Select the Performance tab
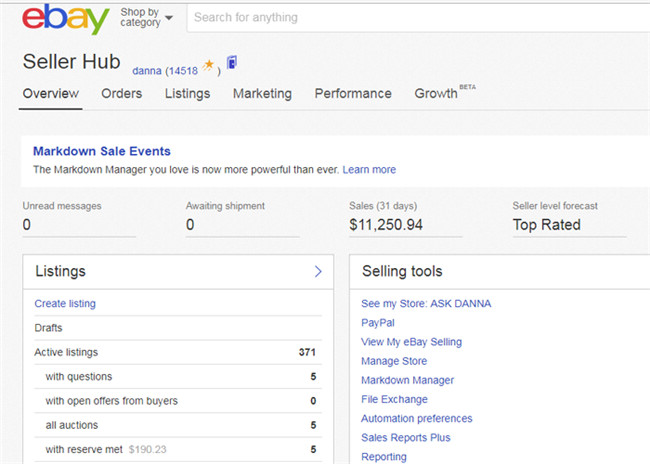 pyautogui.click(x=353, y=93)
